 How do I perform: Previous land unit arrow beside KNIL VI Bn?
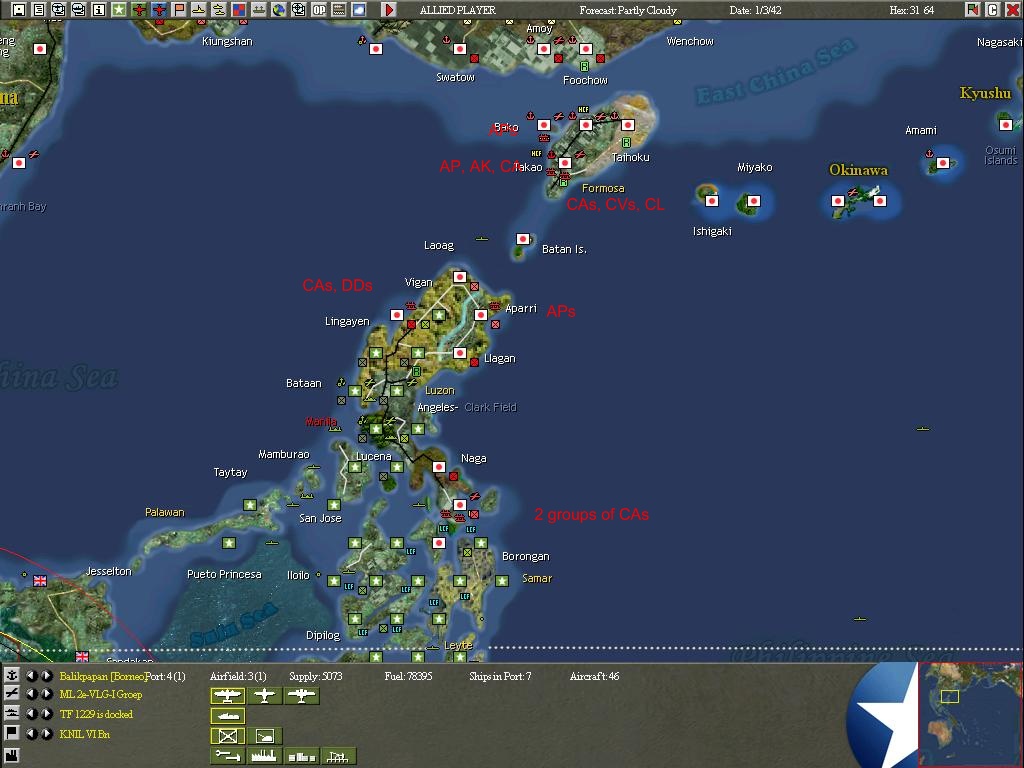32,734
